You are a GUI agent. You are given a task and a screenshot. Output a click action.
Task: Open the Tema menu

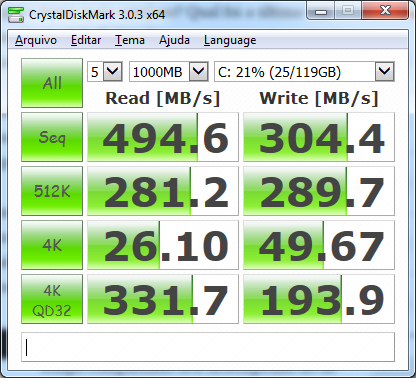pyautogui.click(x=130, y=40)
